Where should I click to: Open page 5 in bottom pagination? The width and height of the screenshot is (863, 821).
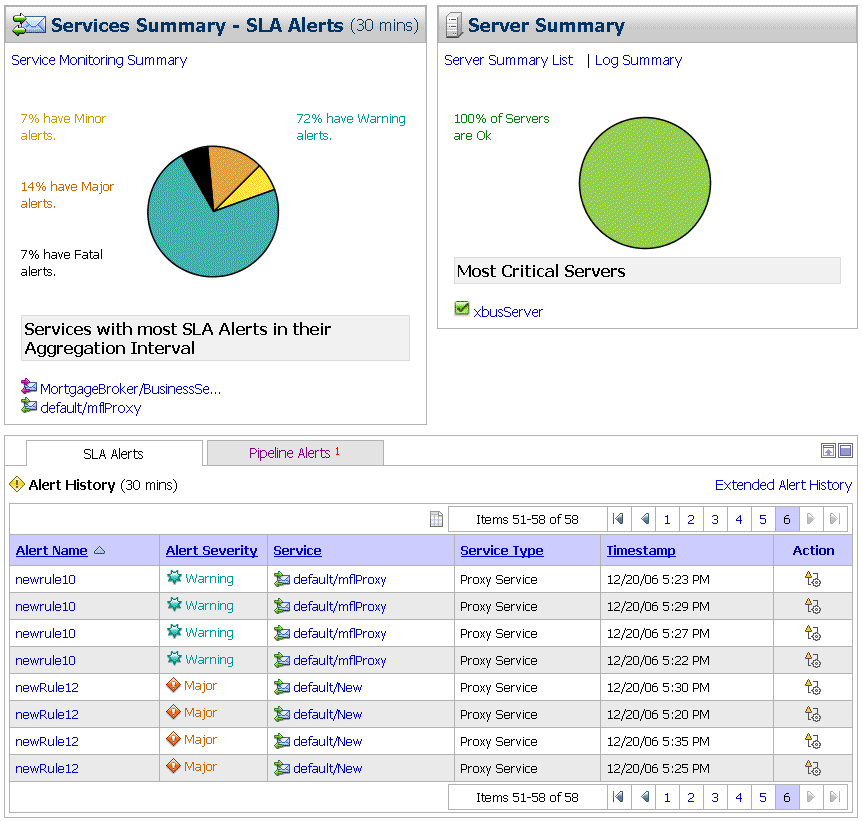click(763, 797)
